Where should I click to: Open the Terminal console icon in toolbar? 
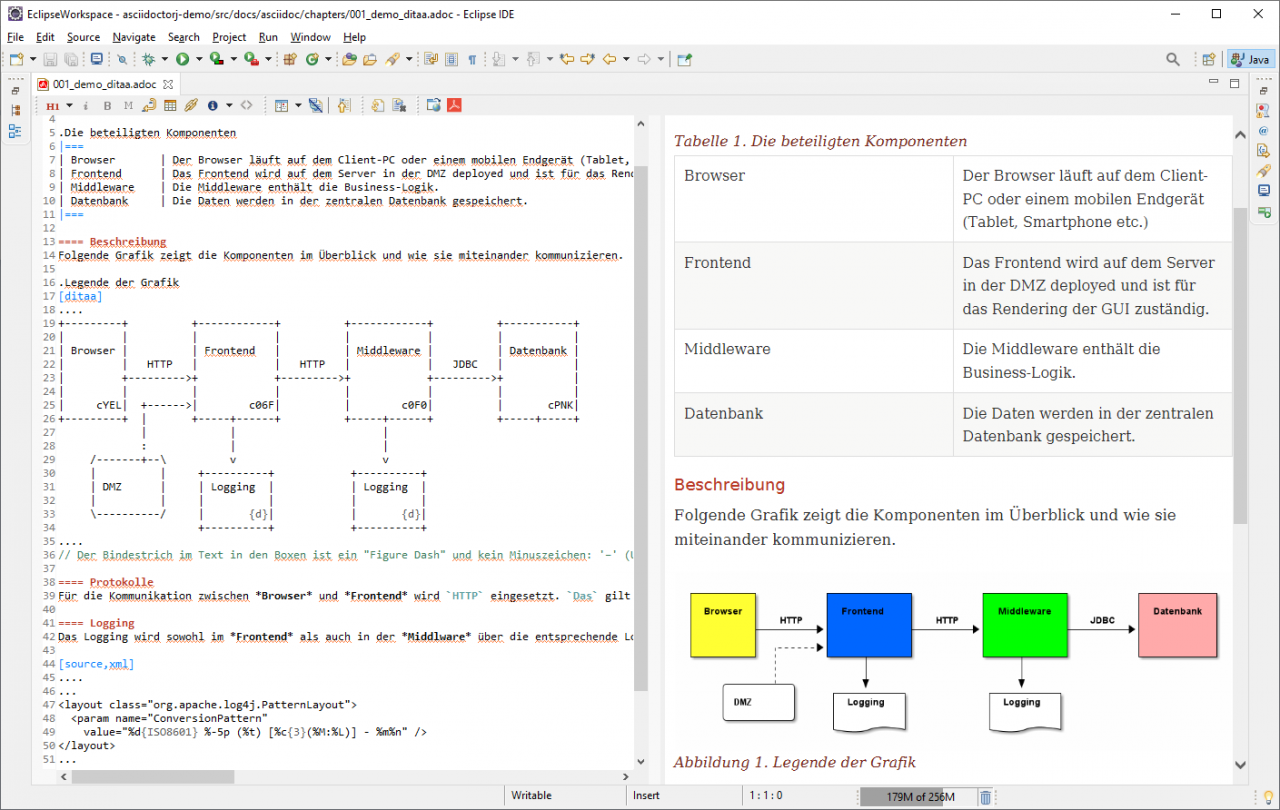coord(97,59)
